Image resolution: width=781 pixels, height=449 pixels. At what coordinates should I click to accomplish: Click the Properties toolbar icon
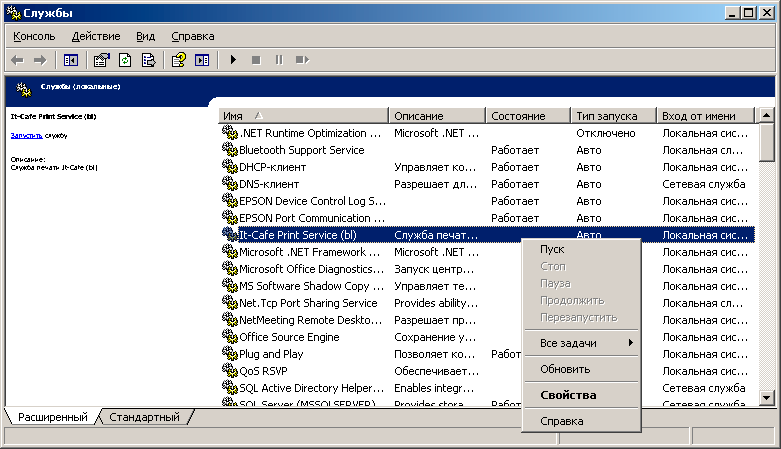coord(102,60)
